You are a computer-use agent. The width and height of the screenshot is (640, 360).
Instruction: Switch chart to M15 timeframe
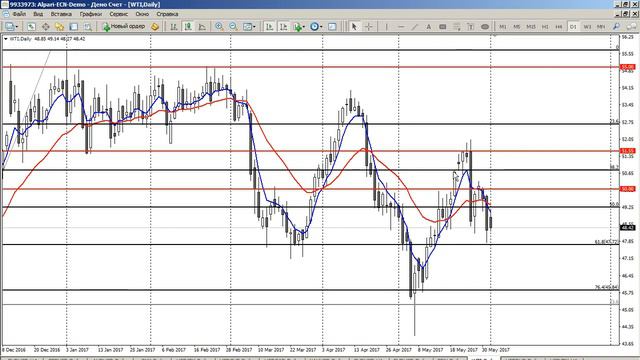[531, 27]
